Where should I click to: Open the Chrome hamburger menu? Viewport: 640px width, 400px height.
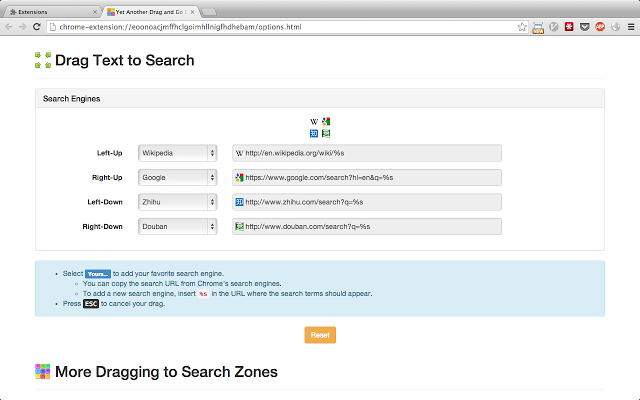[x=631, y=27]
